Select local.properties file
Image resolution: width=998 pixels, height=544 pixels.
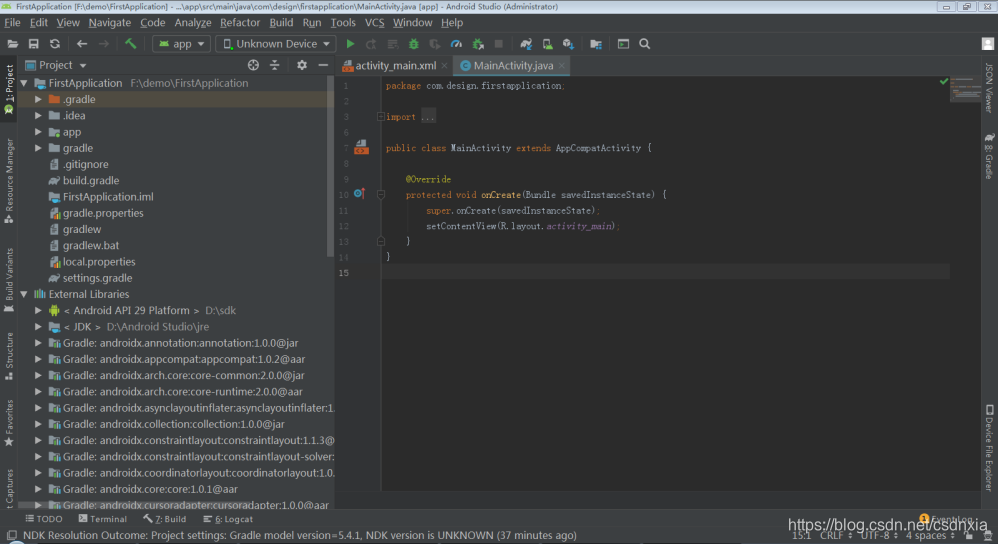point(99,262)
